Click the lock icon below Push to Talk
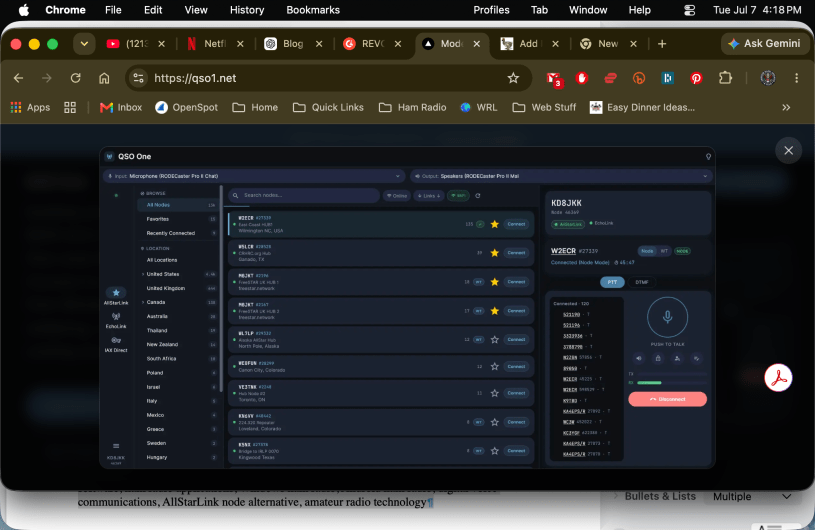The height and width of the screenshot is (530, 815). coord(658,358)
